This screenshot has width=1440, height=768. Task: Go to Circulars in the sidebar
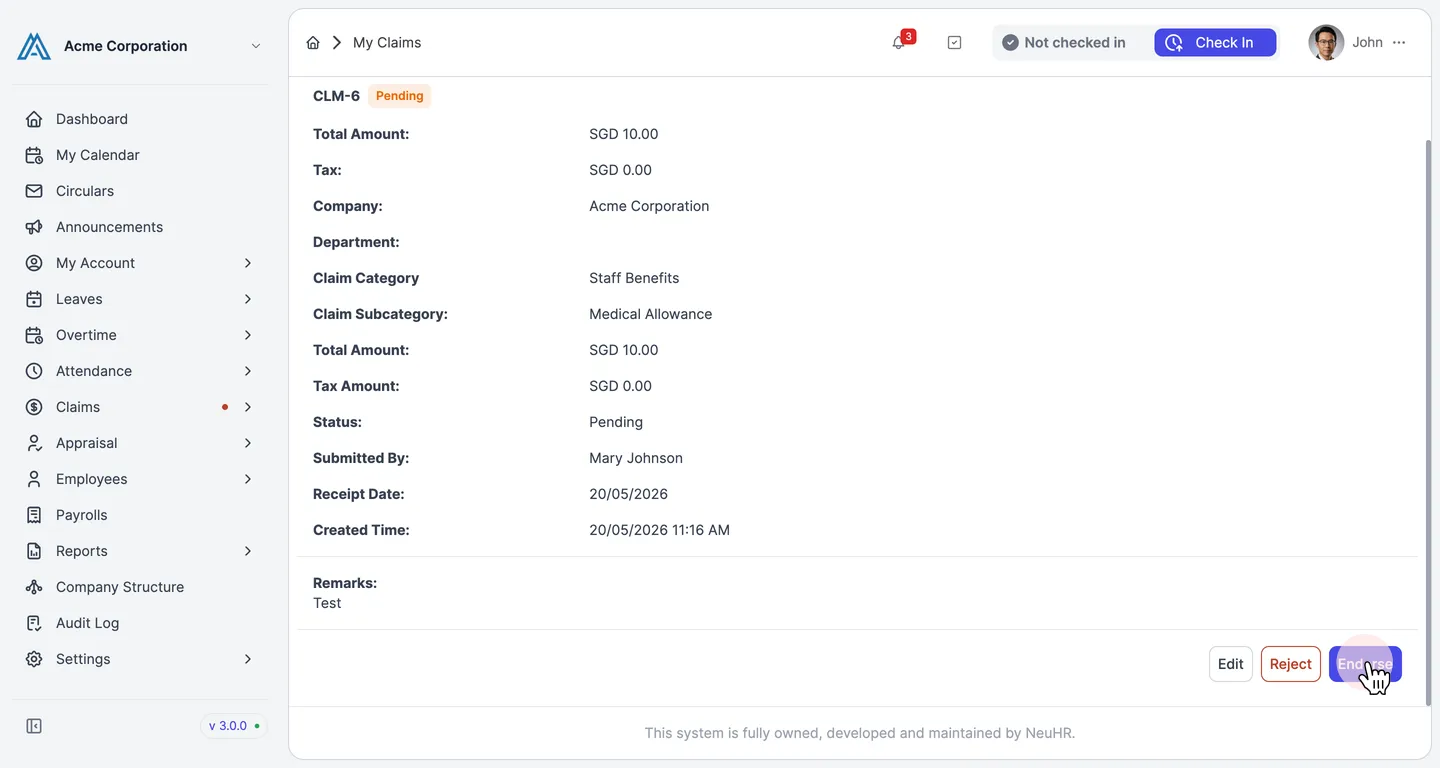(140, 191)
